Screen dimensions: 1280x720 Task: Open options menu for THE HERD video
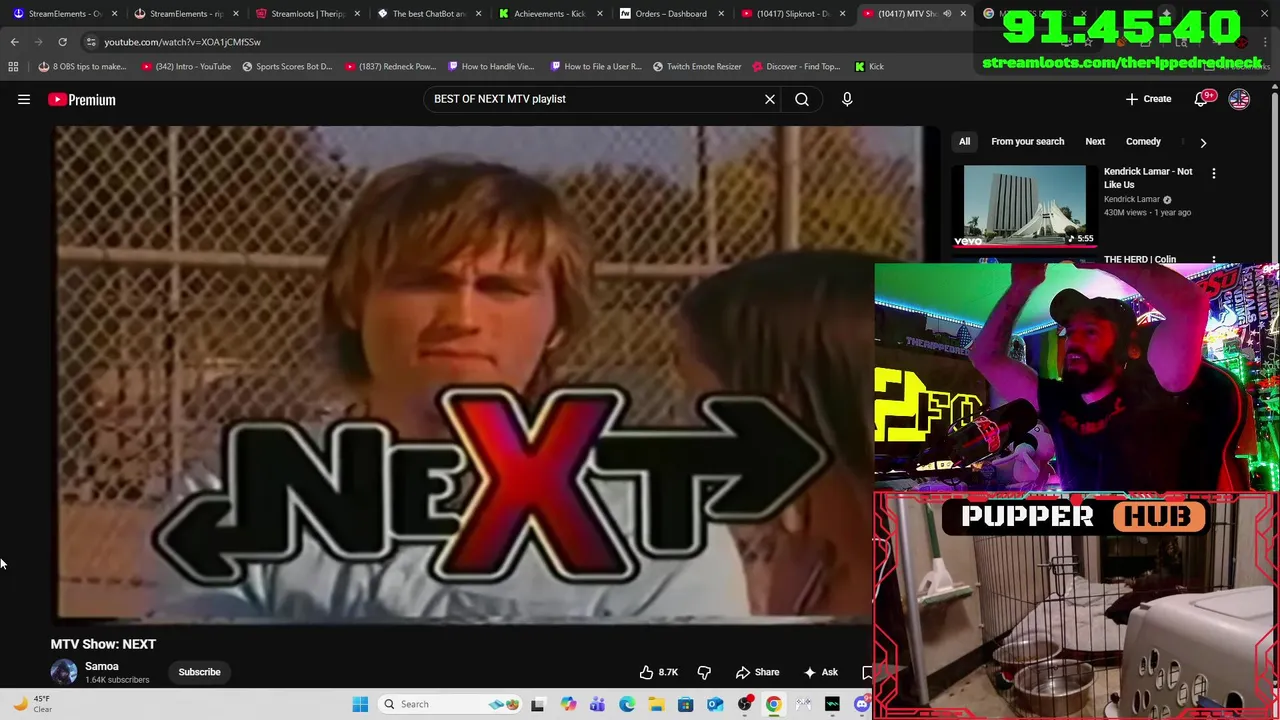[1214, 260]
